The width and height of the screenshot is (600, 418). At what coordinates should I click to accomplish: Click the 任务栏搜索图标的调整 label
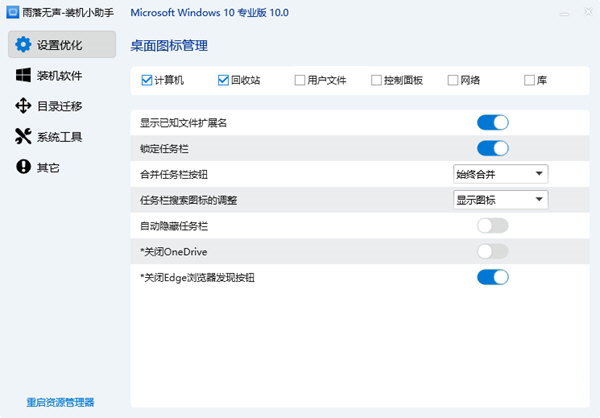(189, 200)
